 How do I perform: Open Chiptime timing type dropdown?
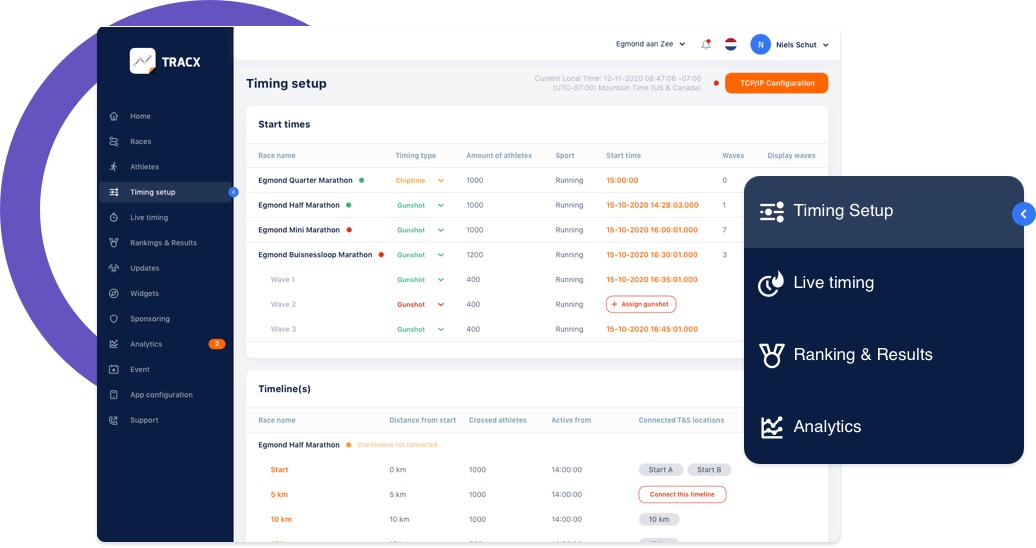tap(441, 181)
